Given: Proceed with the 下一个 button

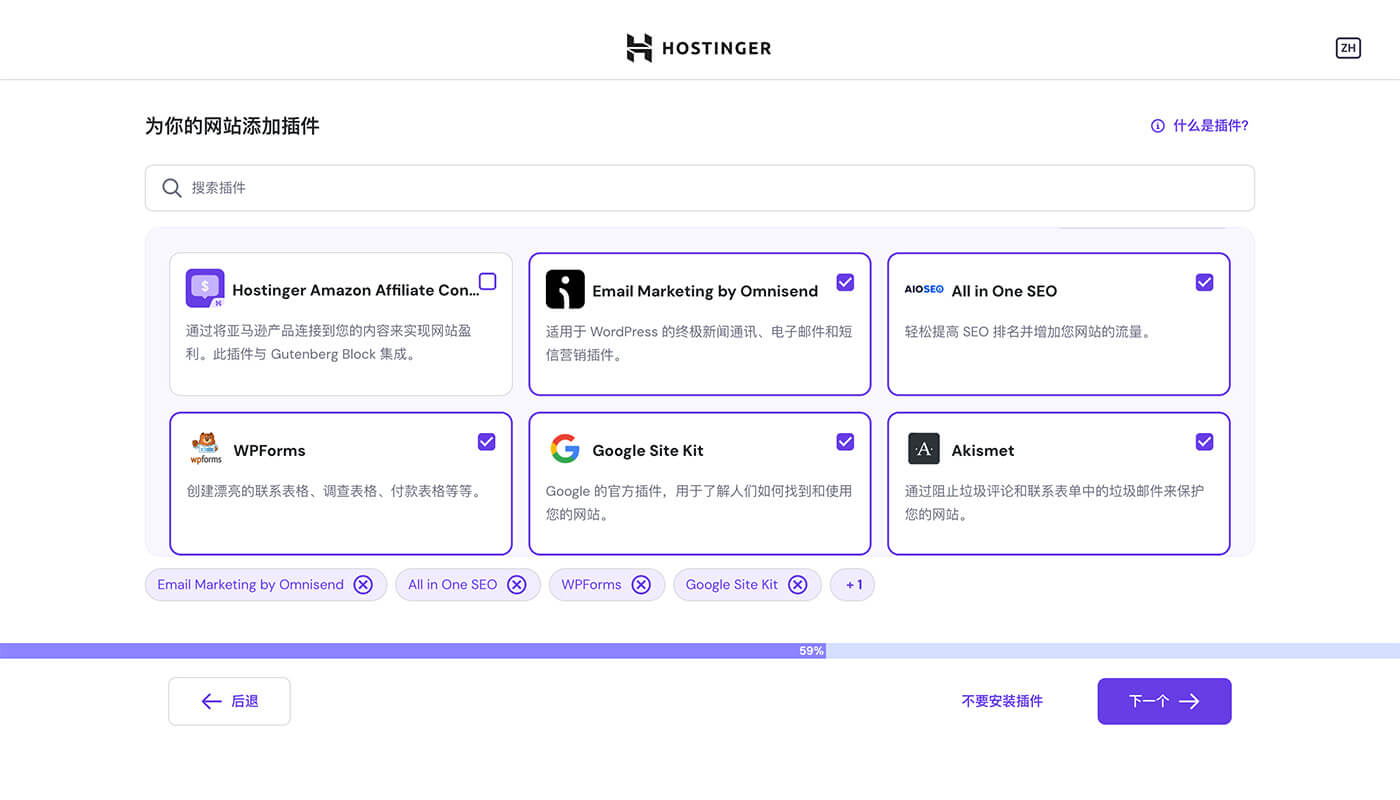Looking at the screenshot, I should pos(1164,702).
